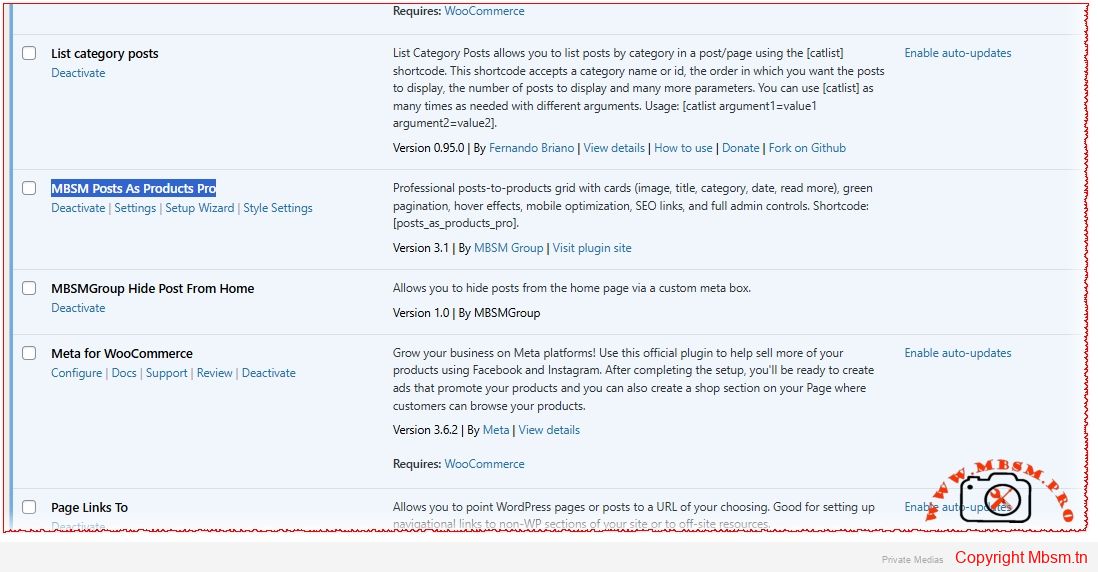Tick the List category posts checkbox
The height and width of the screenshot is (572, 1098).
[29, 53]
